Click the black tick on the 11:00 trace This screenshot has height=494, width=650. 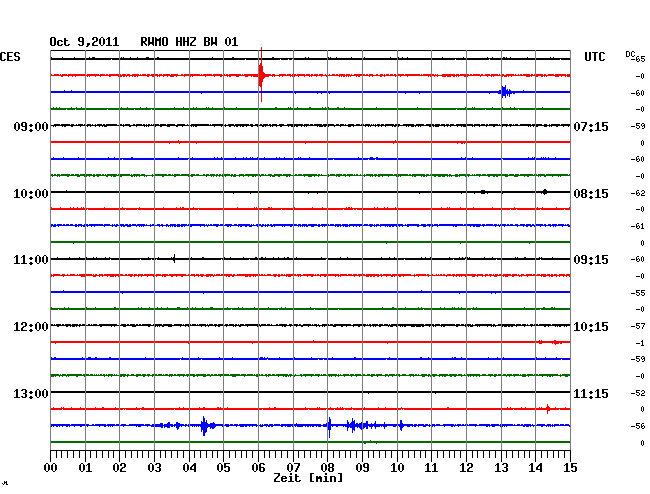174,259
